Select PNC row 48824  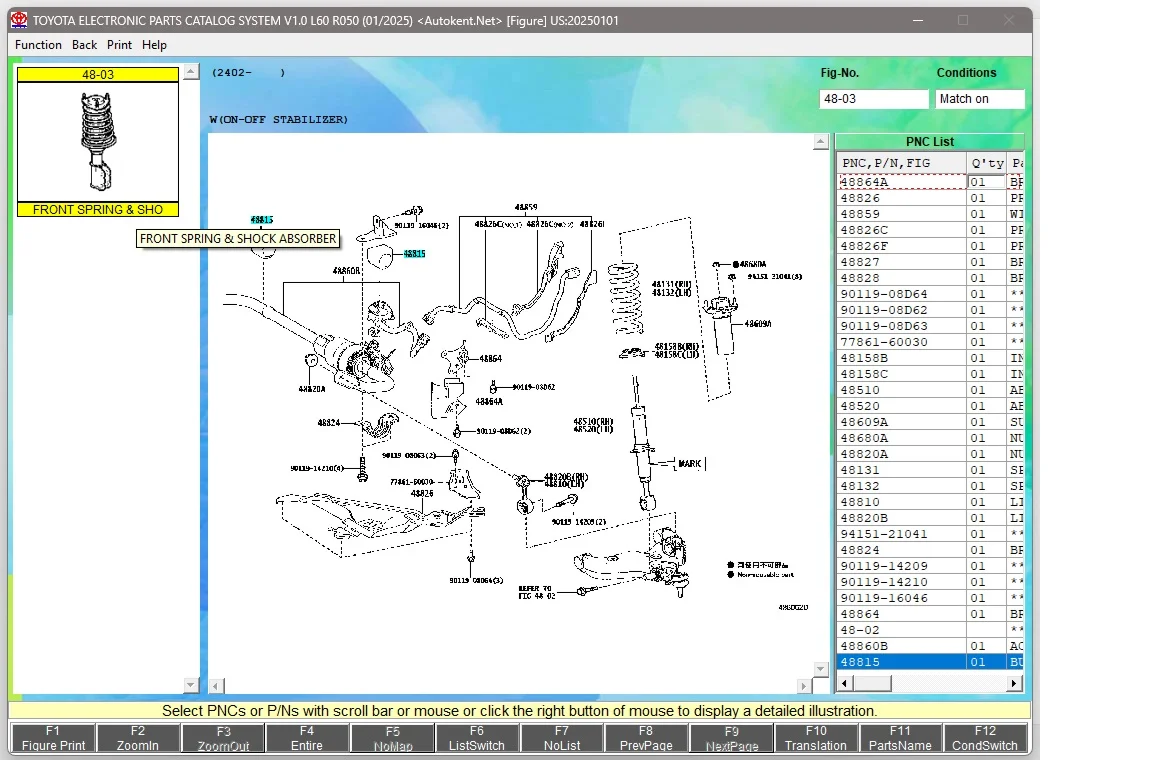pyautogui.click(x=929, y=550)
